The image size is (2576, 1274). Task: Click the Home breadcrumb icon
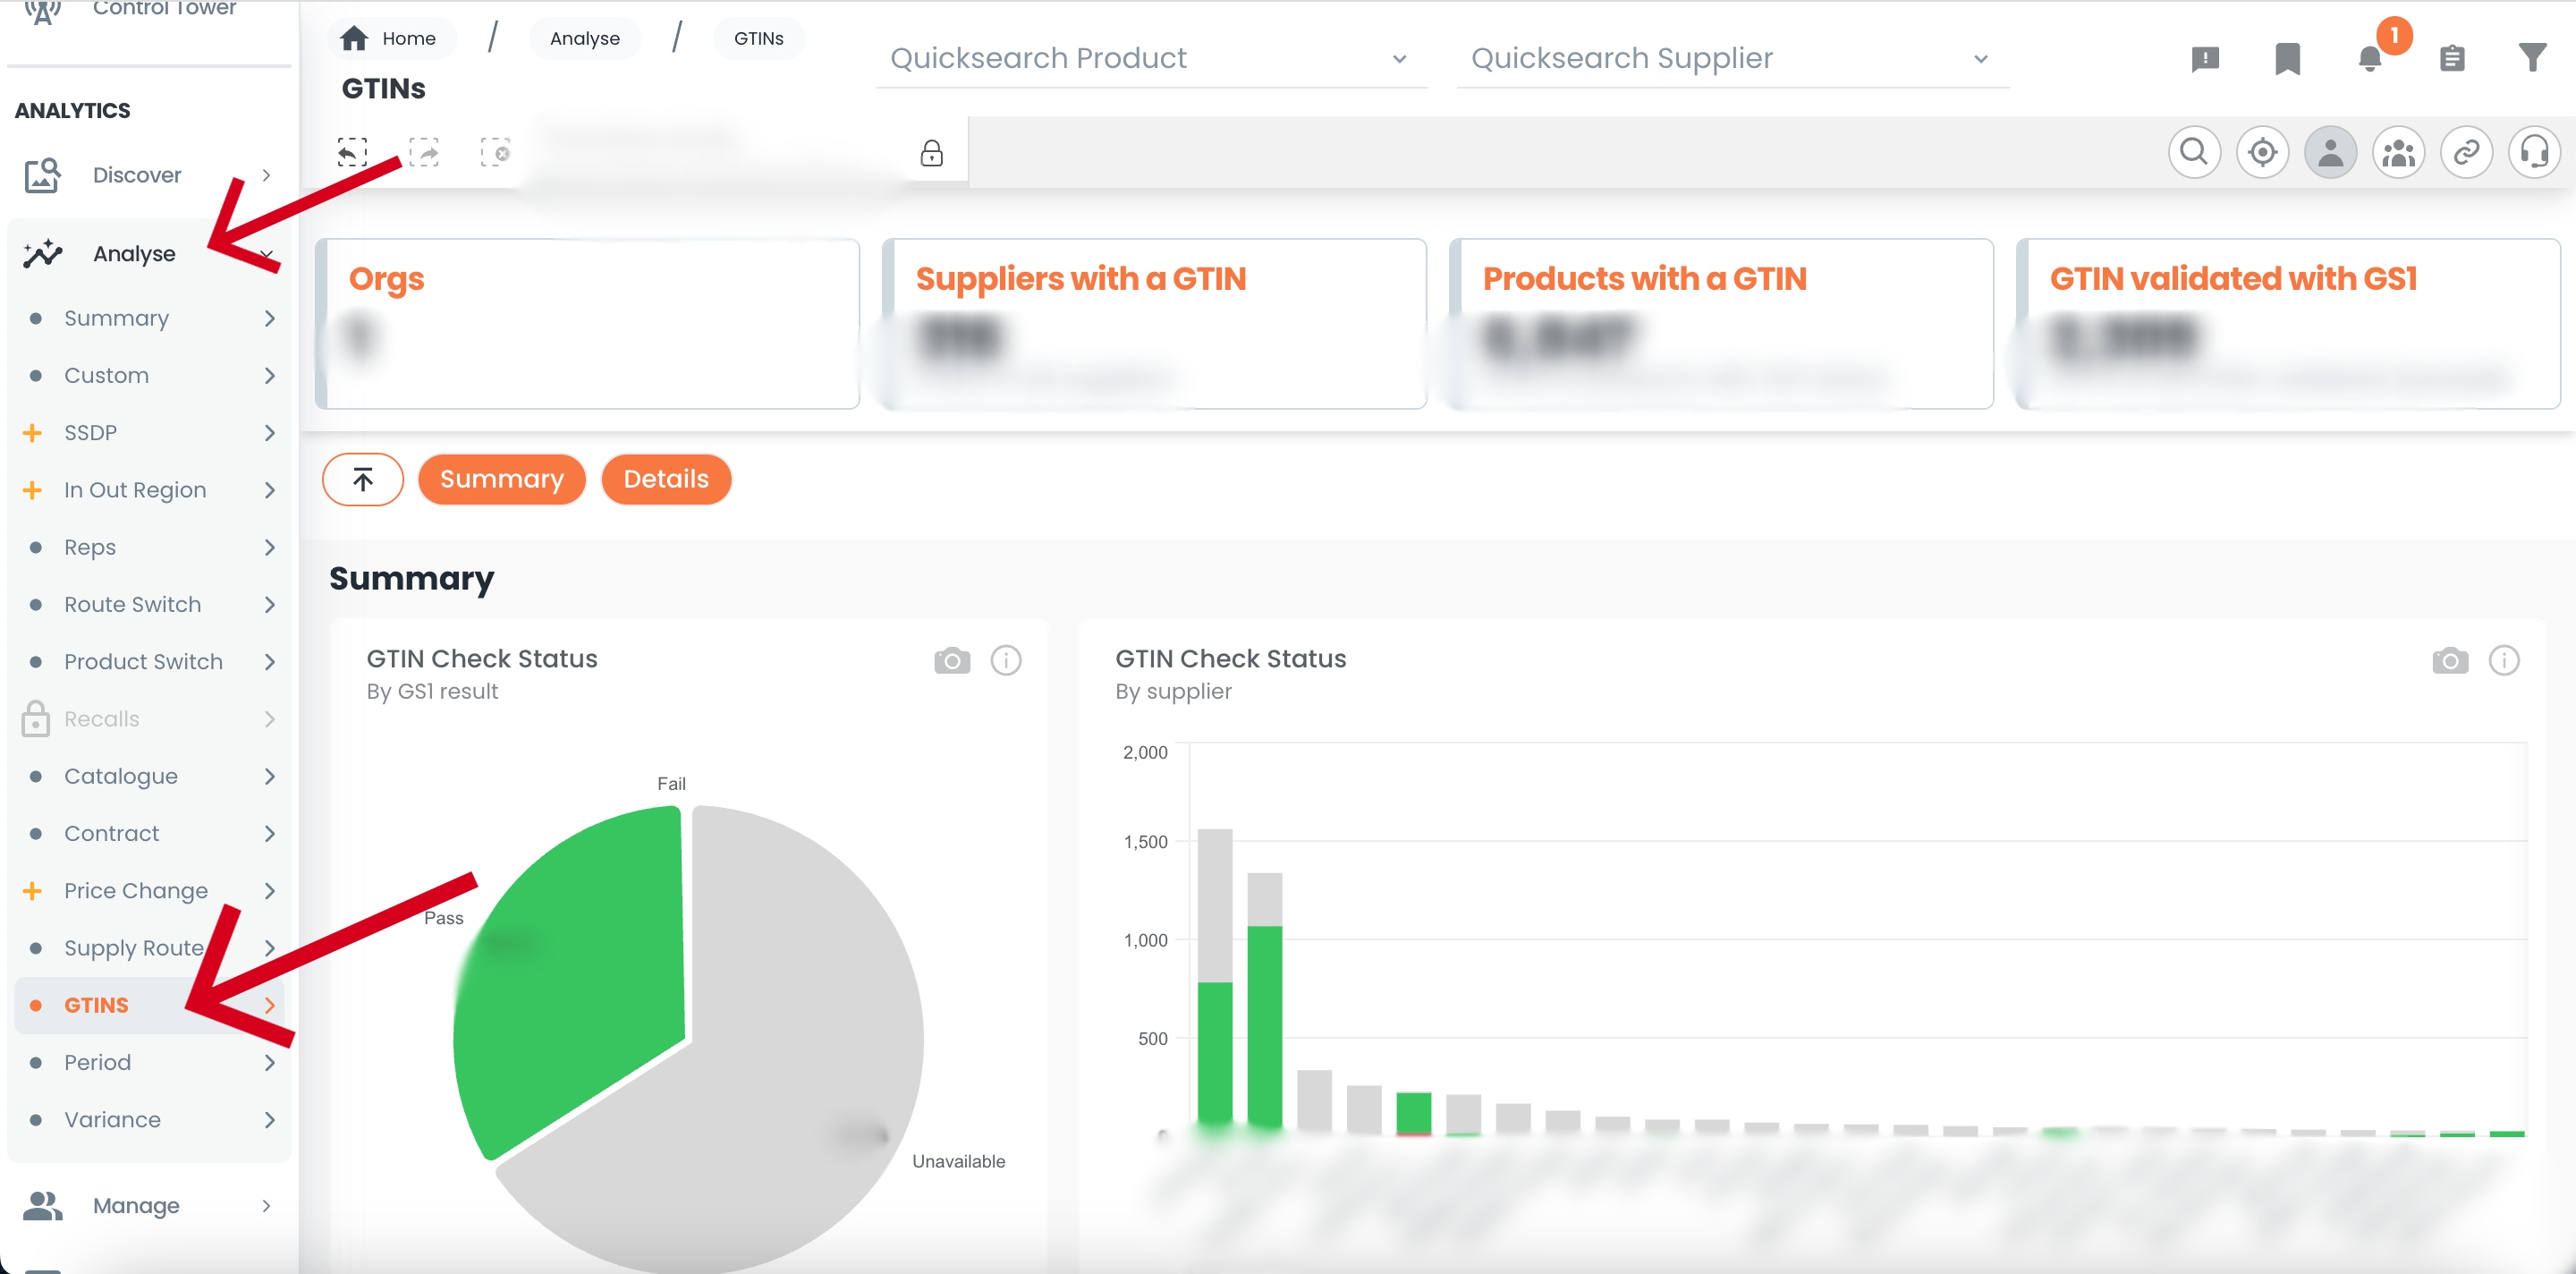tap(354, 39)
